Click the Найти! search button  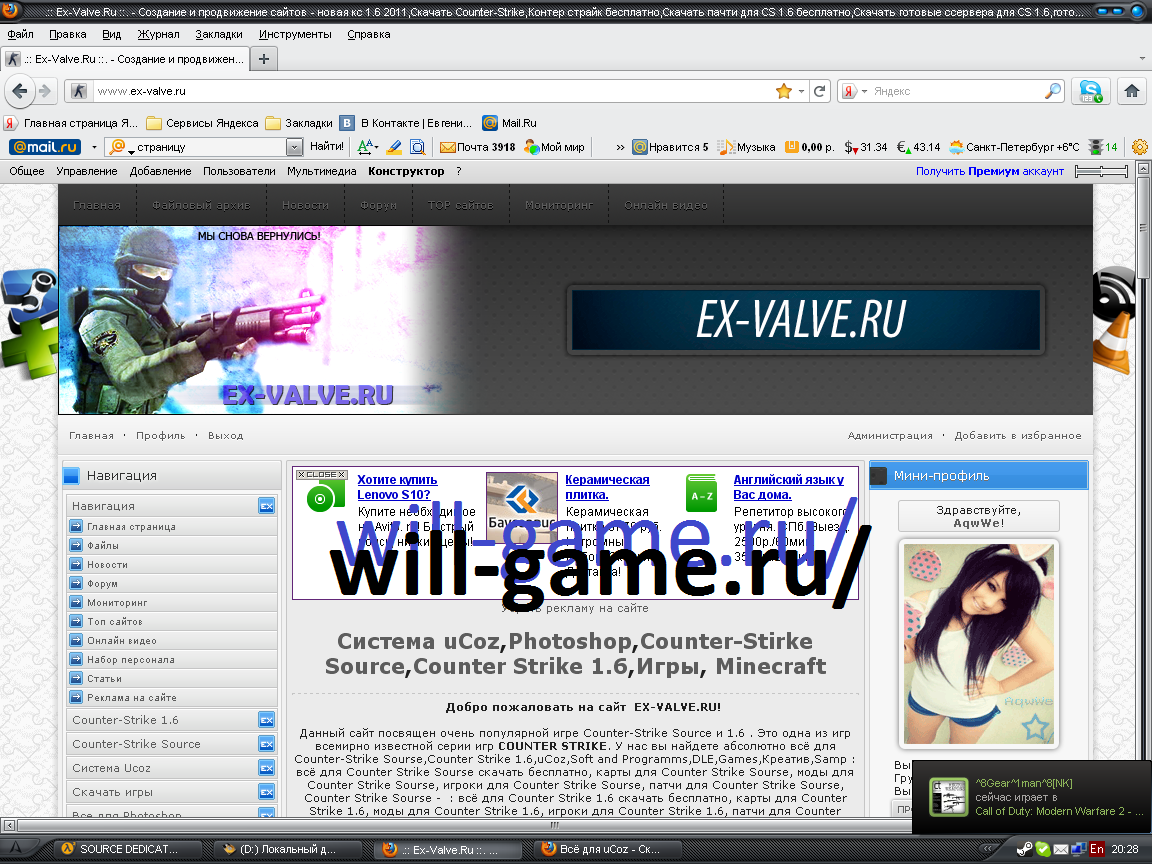[x=327, y=146]
